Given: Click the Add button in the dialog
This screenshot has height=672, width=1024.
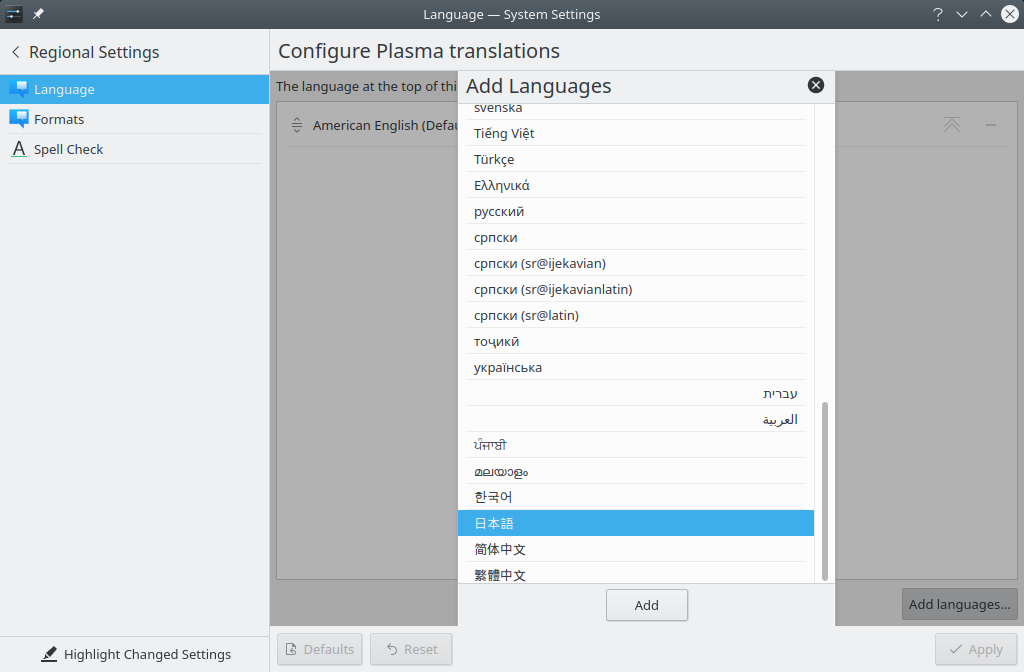Looking at the screenshot, I should tap(647, 605).
